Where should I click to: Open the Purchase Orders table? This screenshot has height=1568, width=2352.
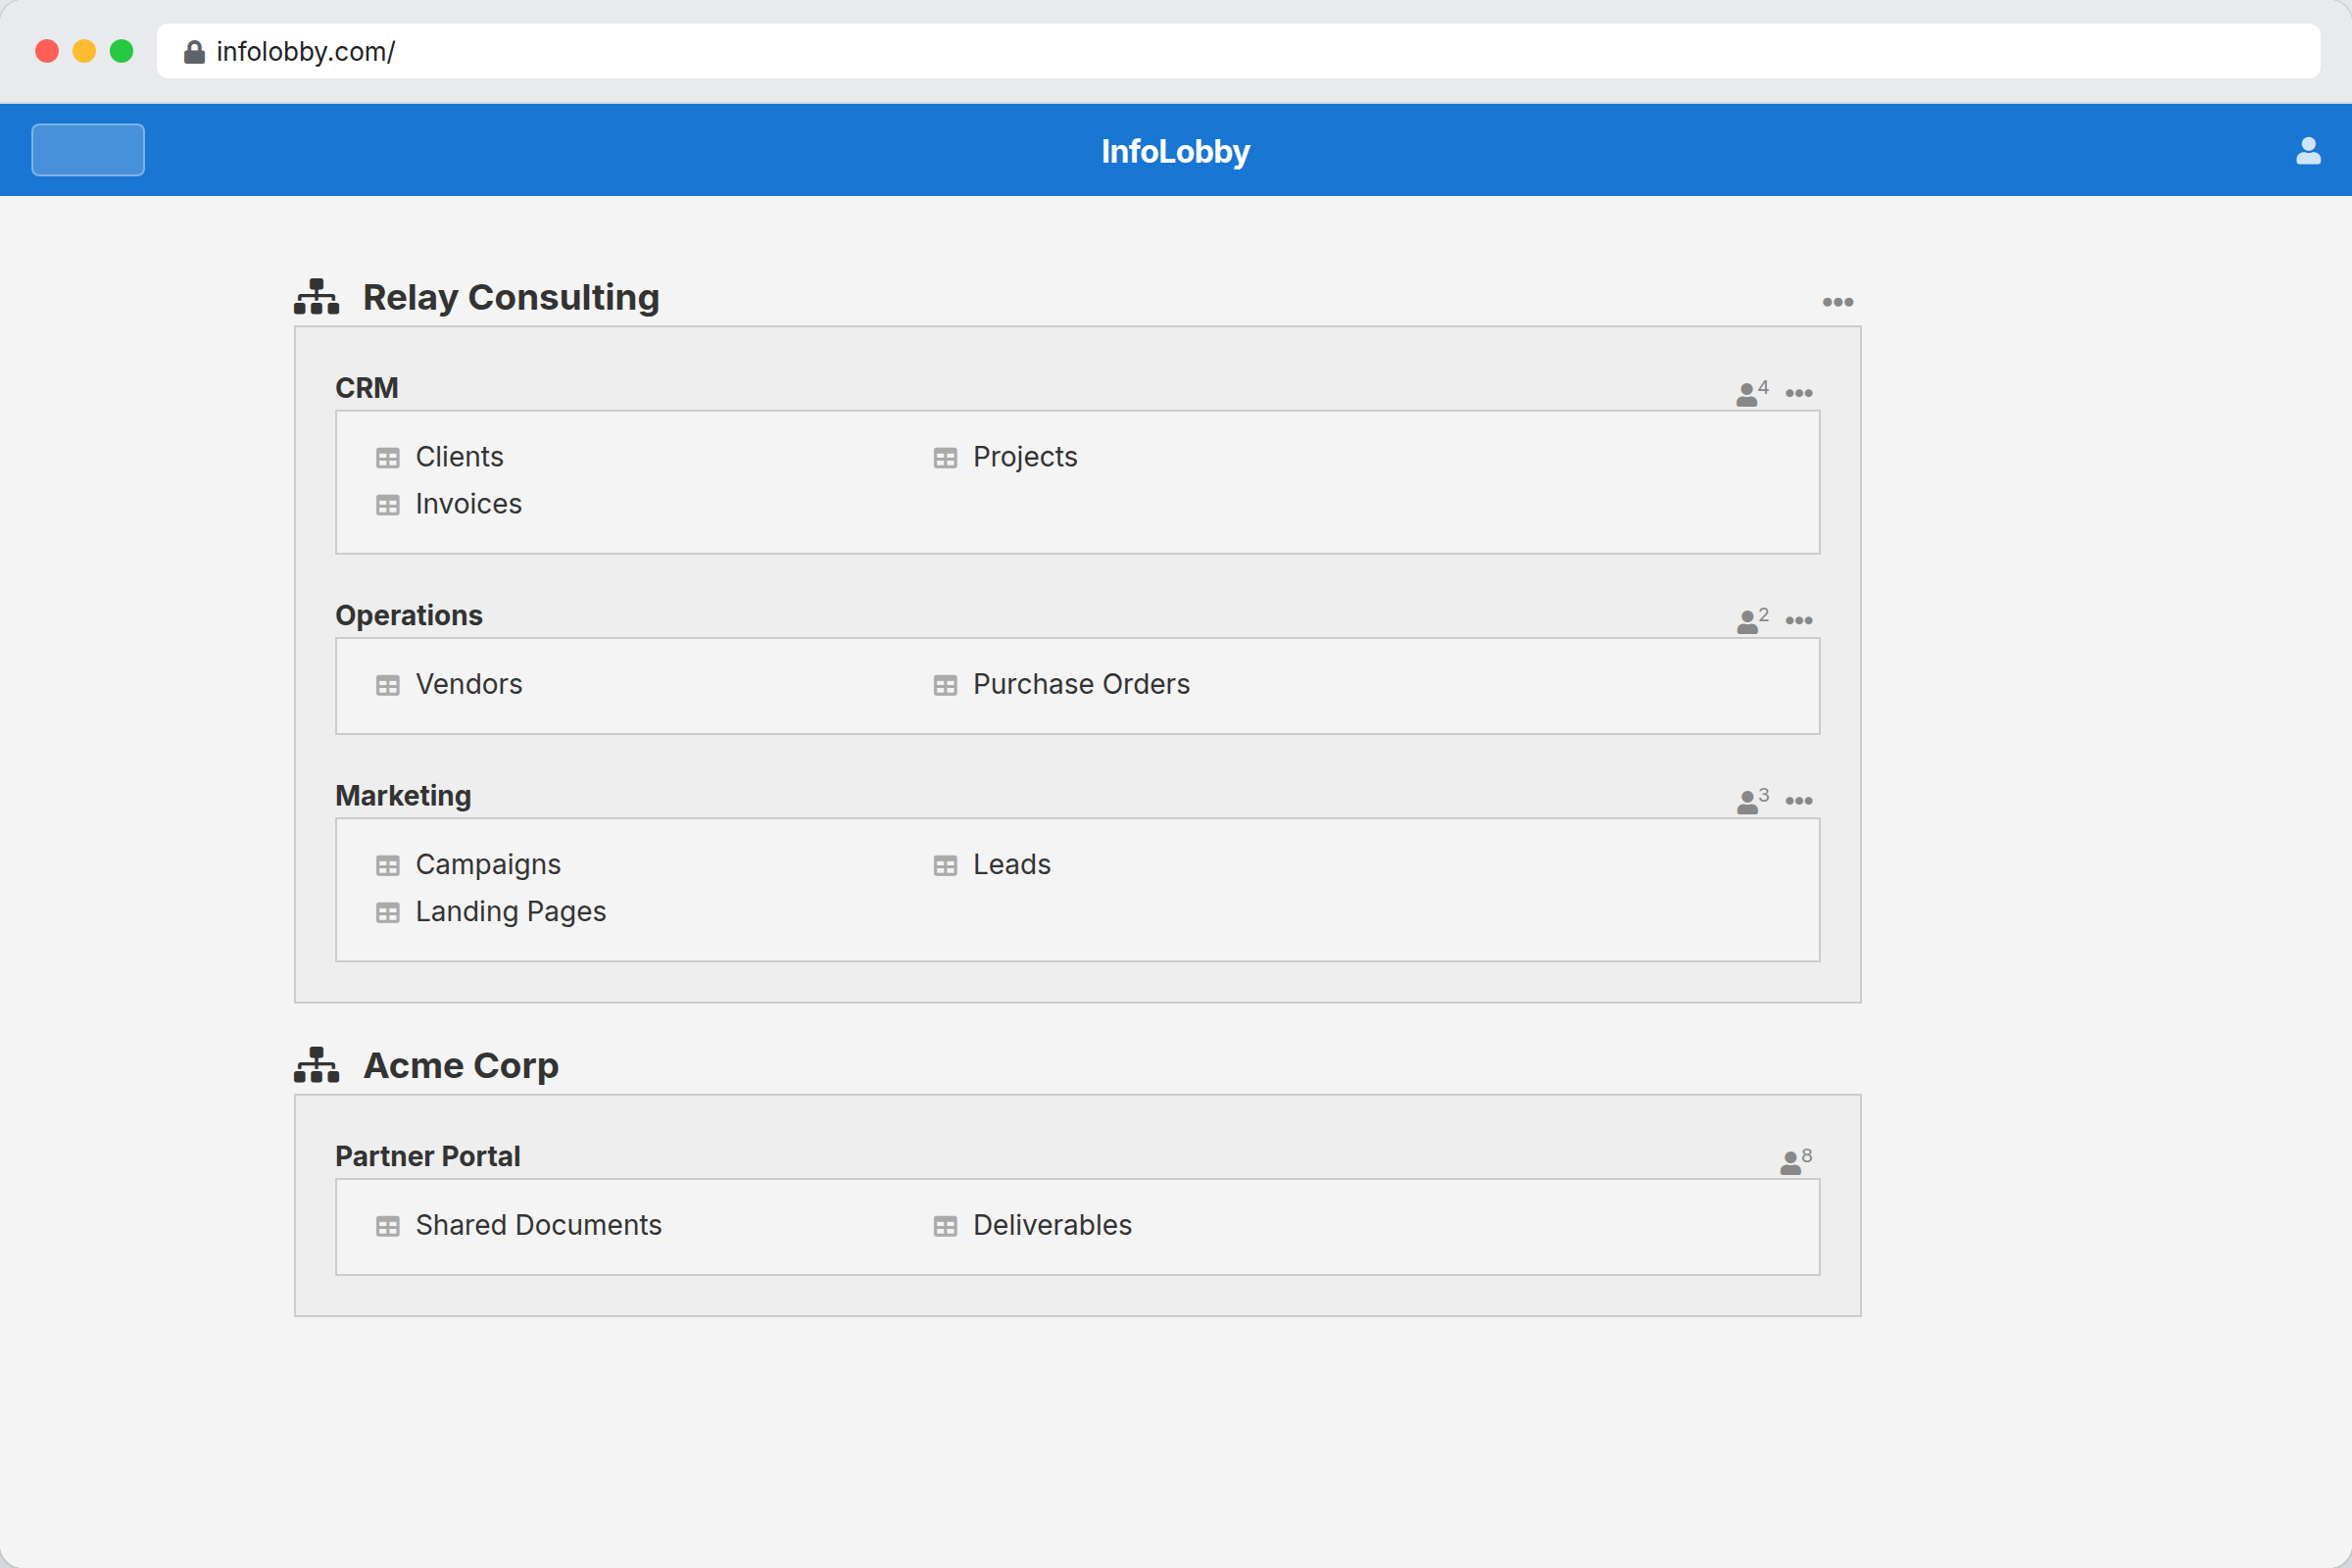click(1081, 685)
